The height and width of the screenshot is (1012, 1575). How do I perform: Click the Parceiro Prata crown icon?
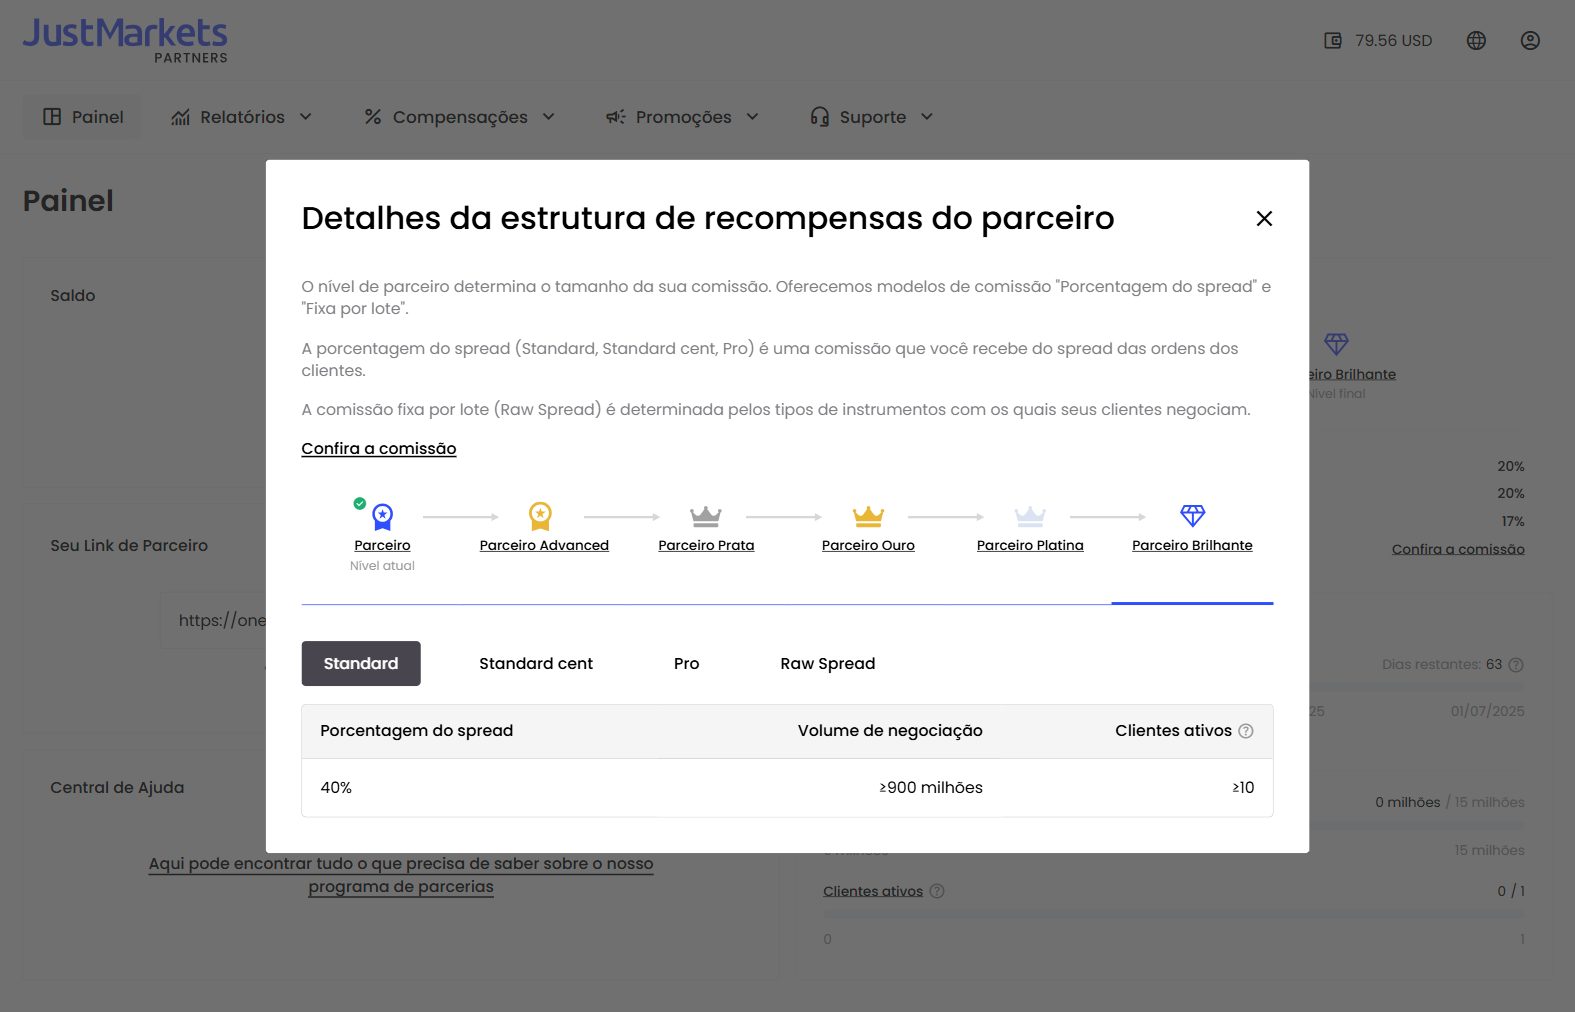click(706, 516)
